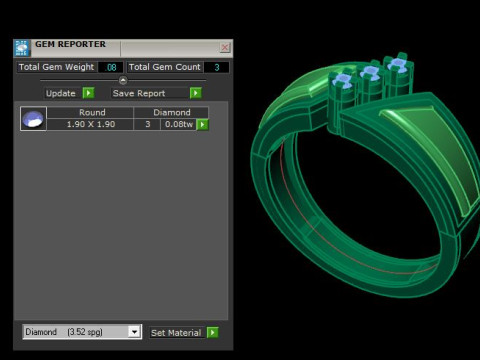Click the Total Gem Weight value .08

tap(111, 67)
